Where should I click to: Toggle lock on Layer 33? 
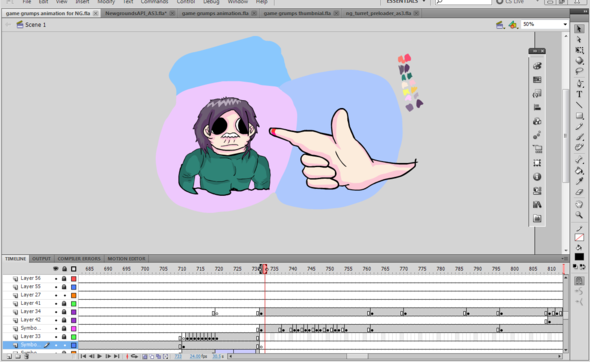(x=64, y=337)
